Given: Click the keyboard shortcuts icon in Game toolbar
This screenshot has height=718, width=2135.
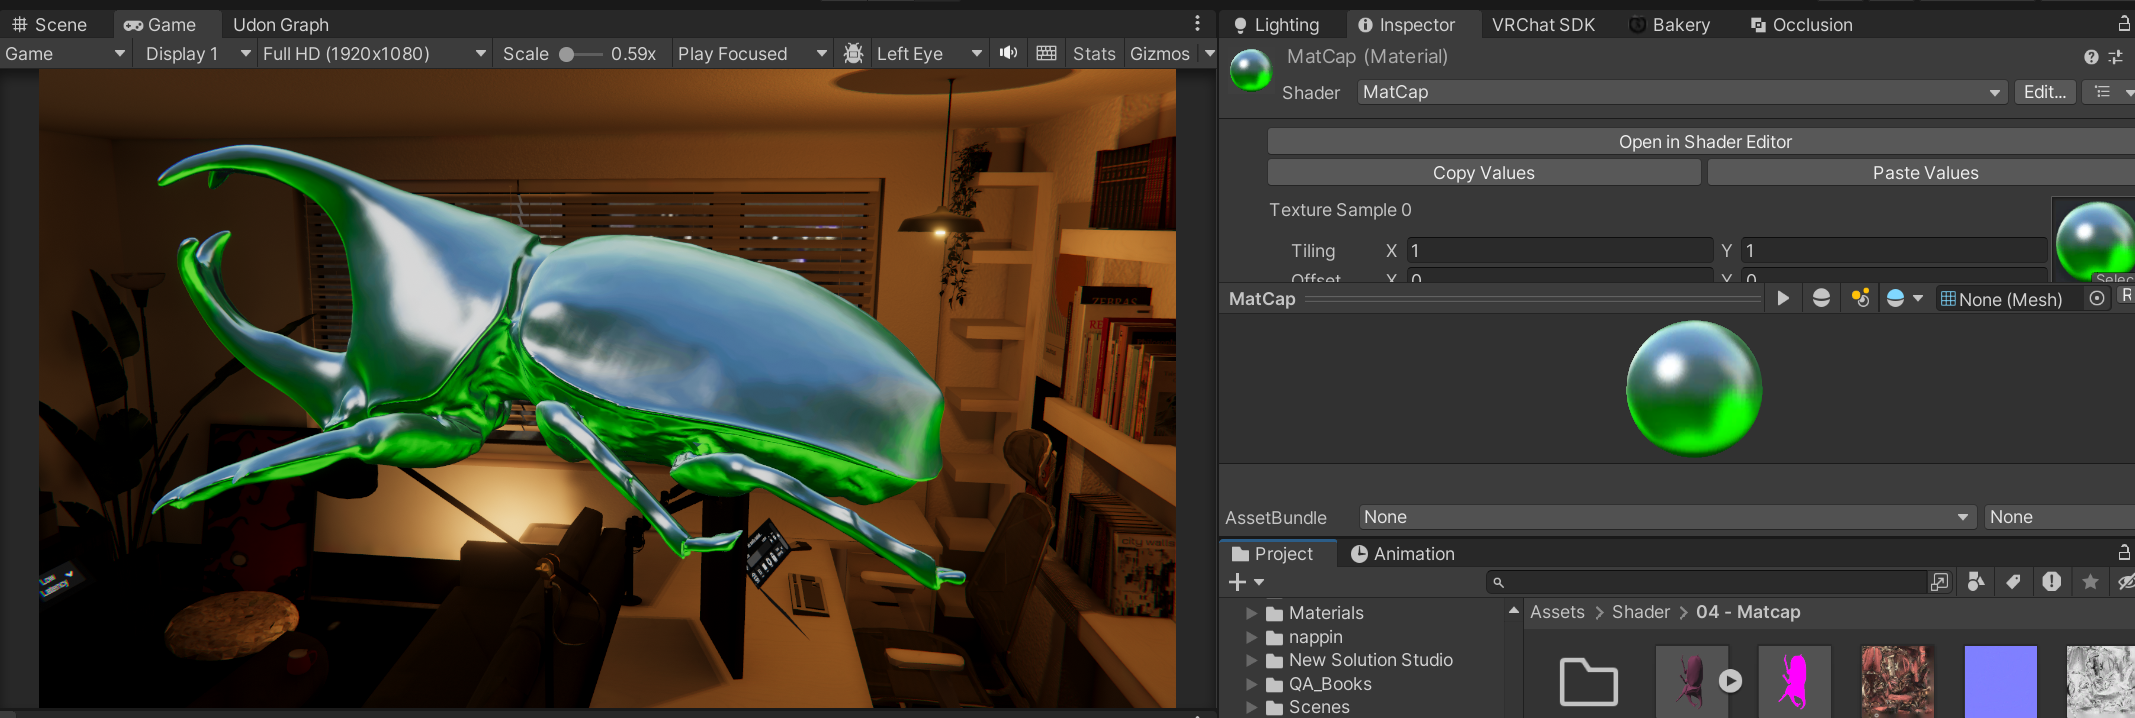Looking at the screenshot, I should pyautogui.click(x=1046, y=54).
